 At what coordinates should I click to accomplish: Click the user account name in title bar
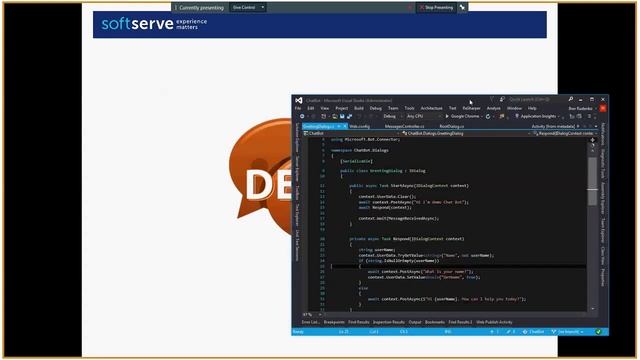click(x=580, y=109)
